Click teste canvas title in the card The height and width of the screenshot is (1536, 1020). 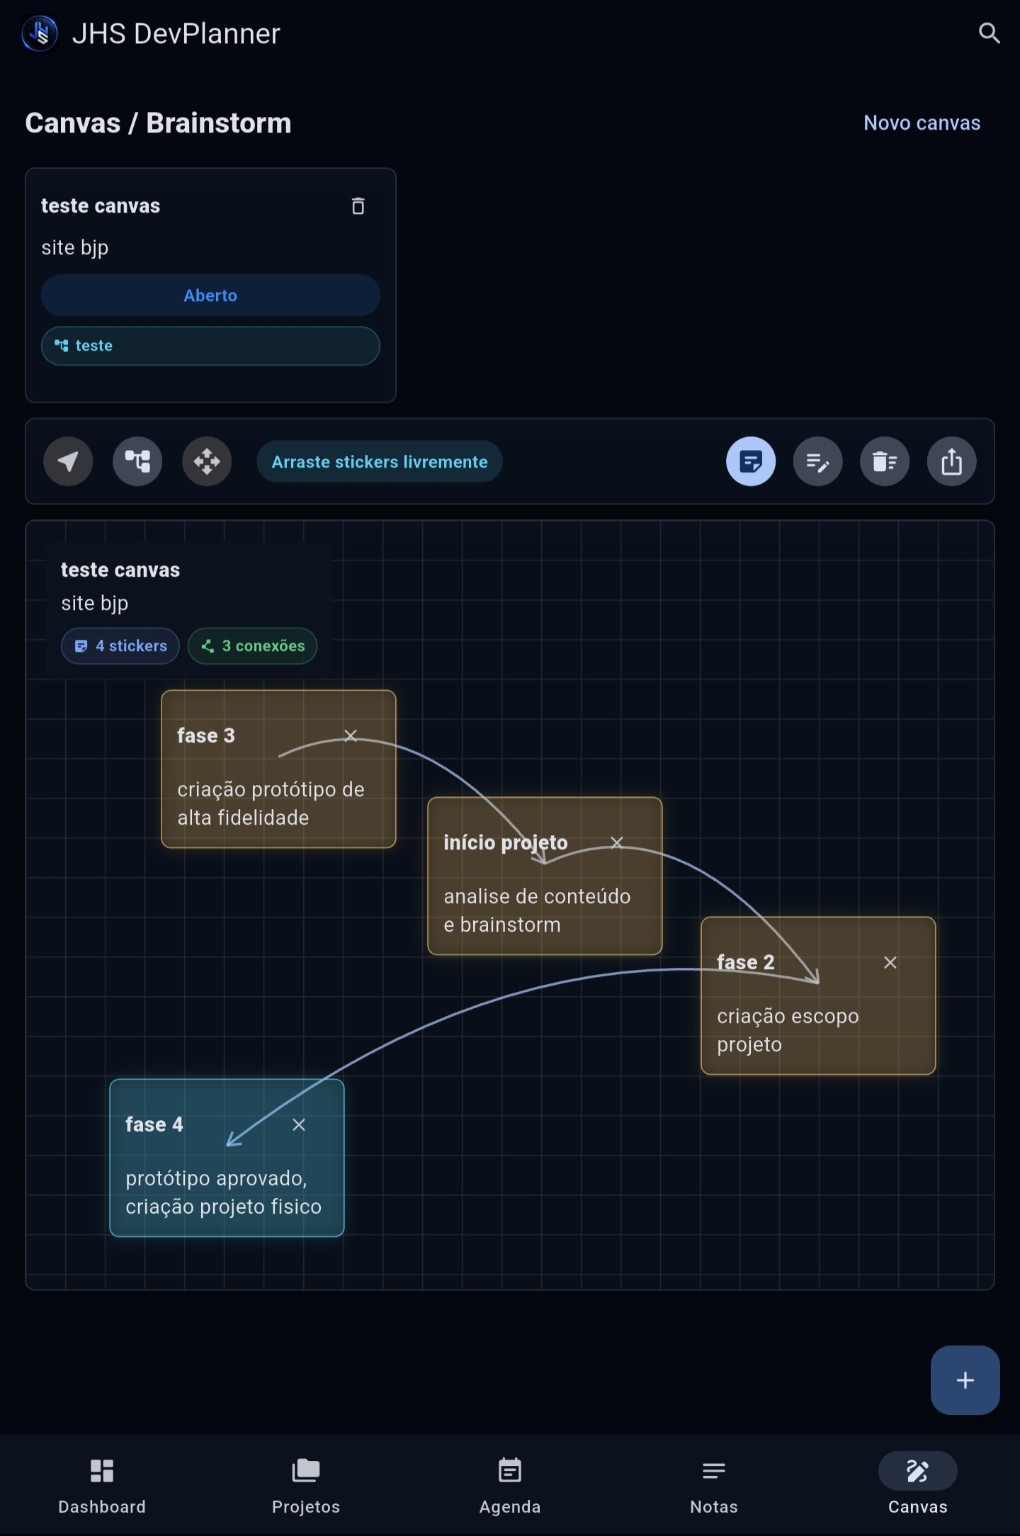click(x=100, y=206)
